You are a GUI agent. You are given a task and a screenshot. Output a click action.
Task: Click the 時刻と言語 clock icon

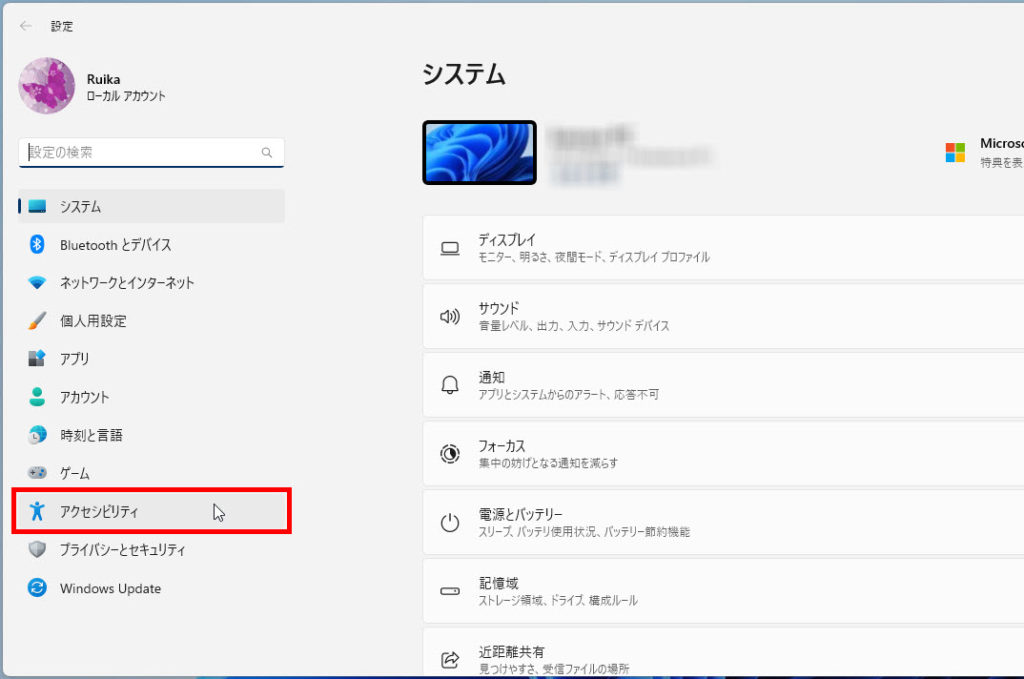[x=37, y=435]
